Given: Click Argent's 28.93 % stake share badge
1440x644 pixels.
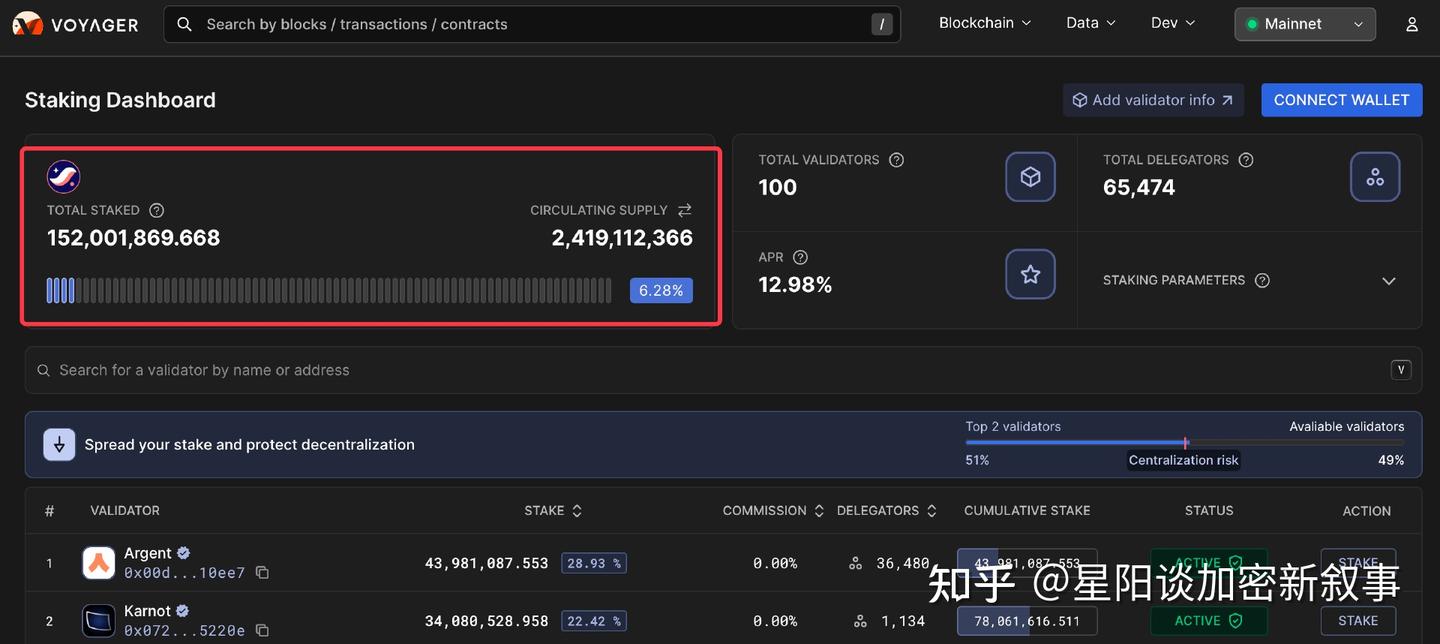Looking at the screenshot, I should pos(594,563).
